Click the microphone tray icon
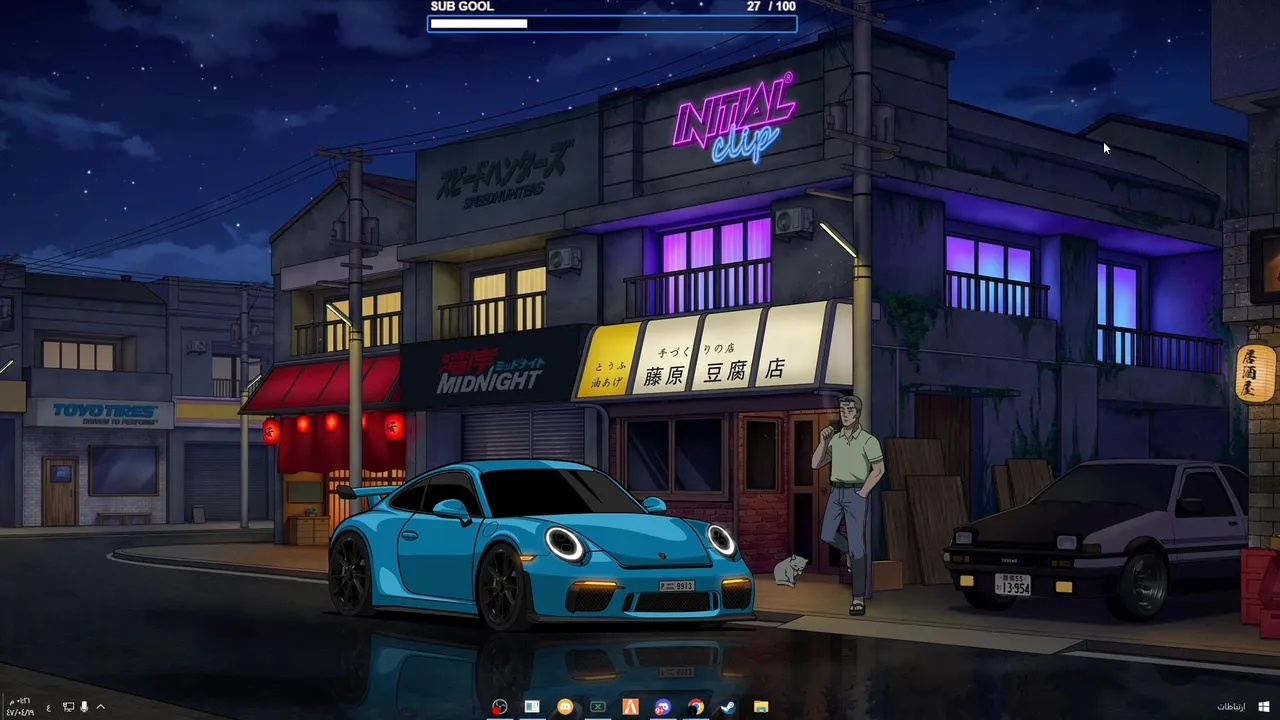The width and height of the screenshot is (1280, 720). coord(84,707)
